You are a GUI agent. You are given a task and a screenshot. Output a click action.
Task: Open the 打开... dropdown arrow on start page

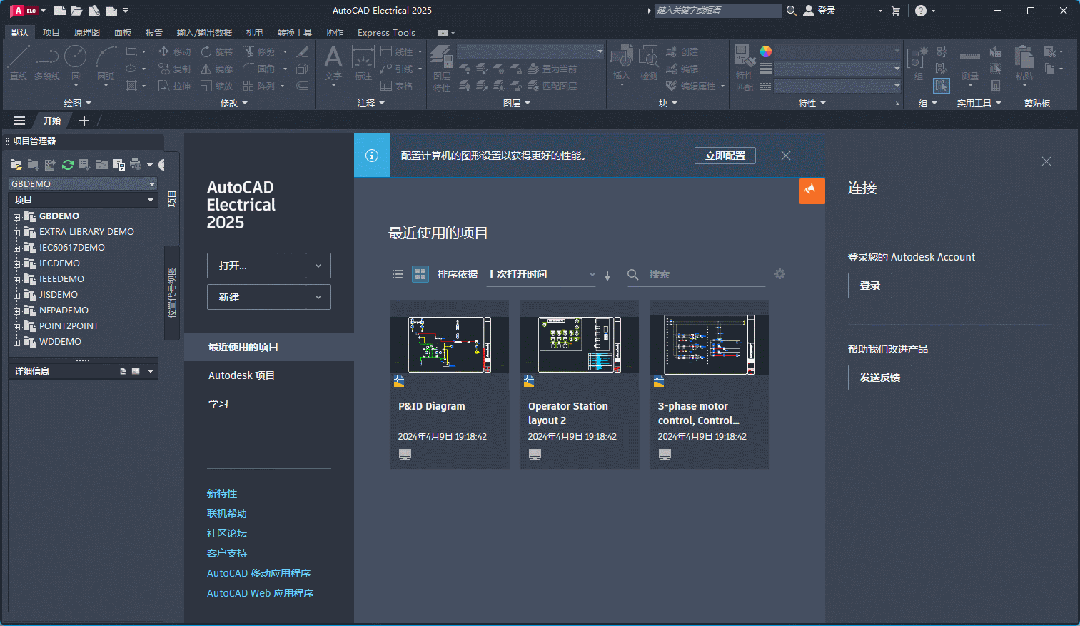[x=318, y=265]
